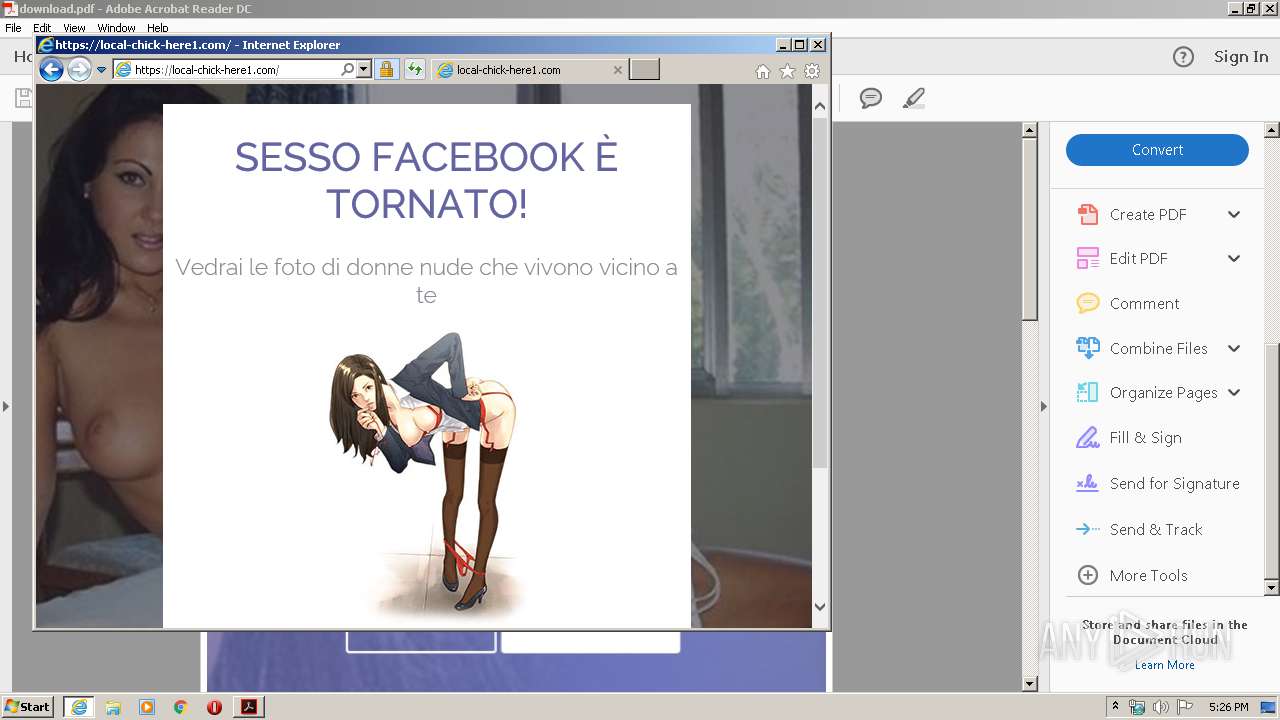Expand Combine Files options
Screen dimensions: 1280x720
click(x=1234, y=348)
